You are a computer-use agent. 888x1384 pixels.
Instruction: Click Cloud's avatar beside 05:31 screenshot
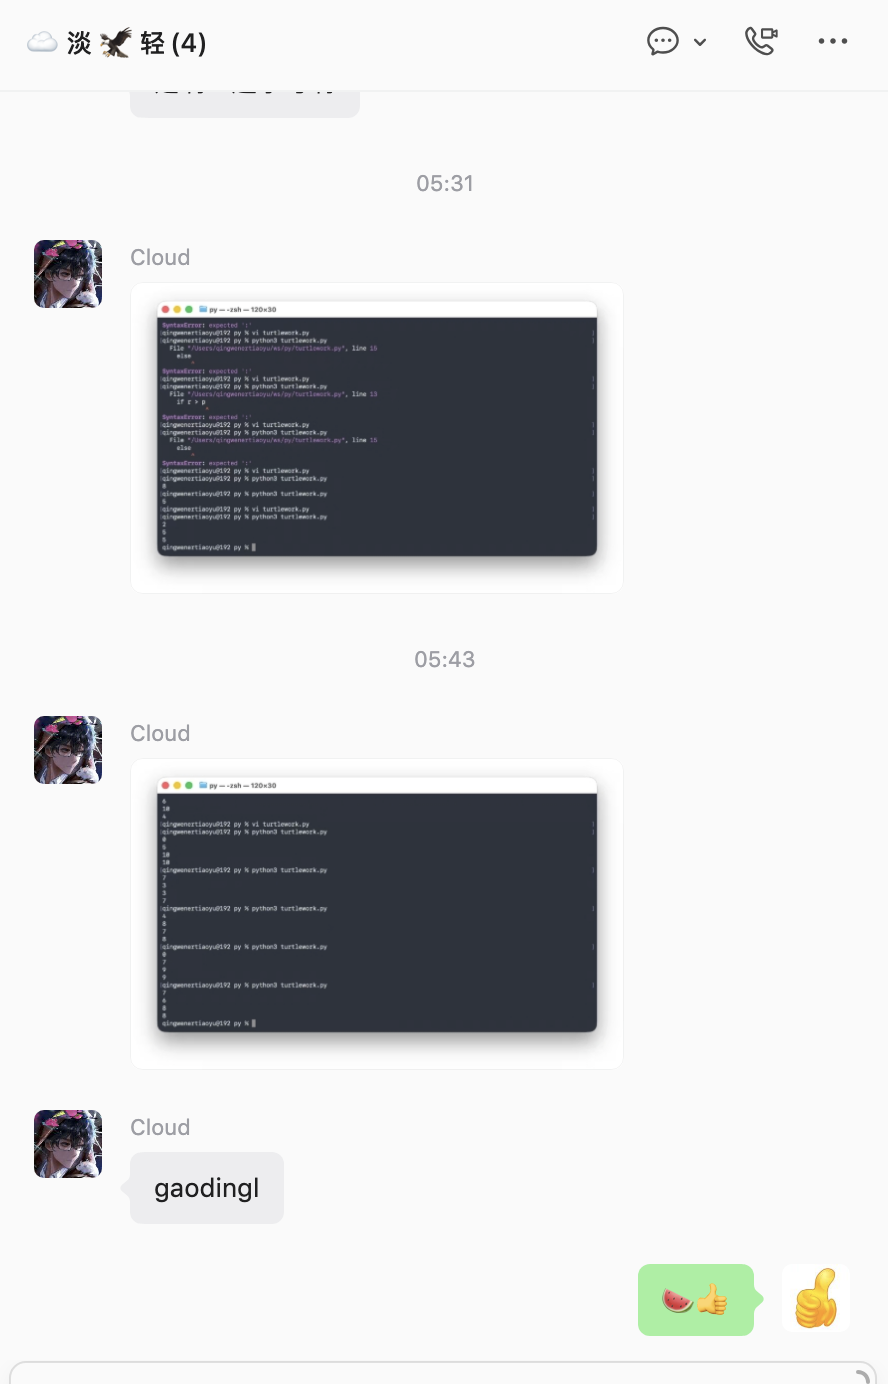coord(68,274)
